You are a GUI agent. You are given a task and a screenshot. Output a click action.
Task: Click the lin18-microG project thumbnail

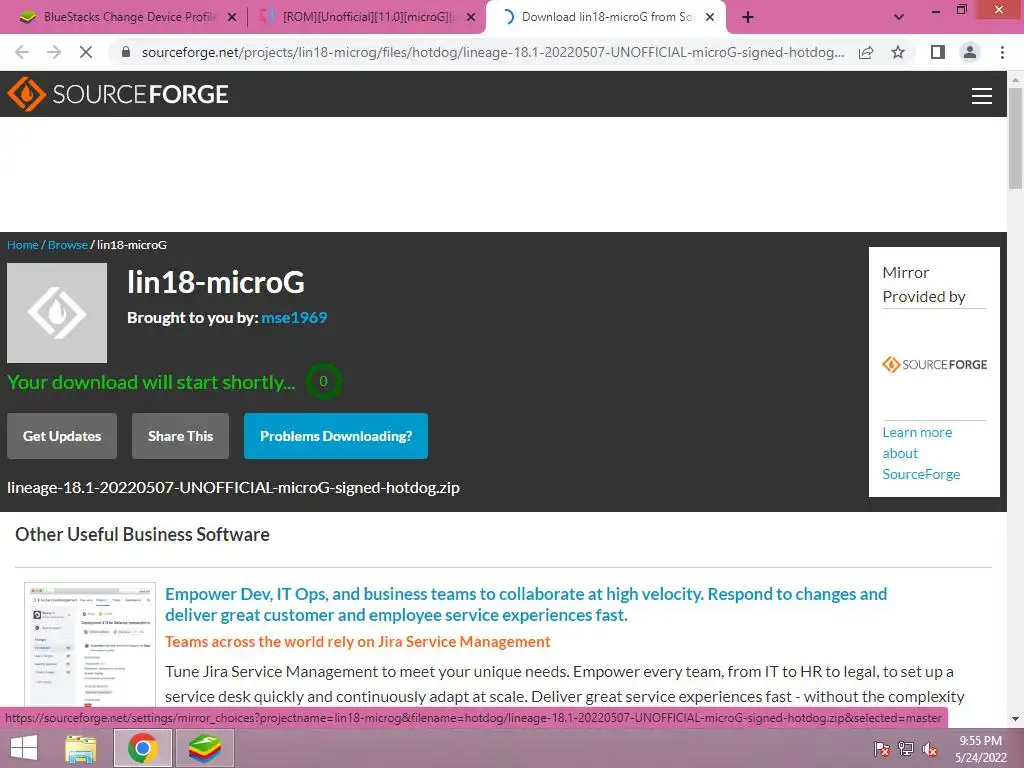(57, 313)
